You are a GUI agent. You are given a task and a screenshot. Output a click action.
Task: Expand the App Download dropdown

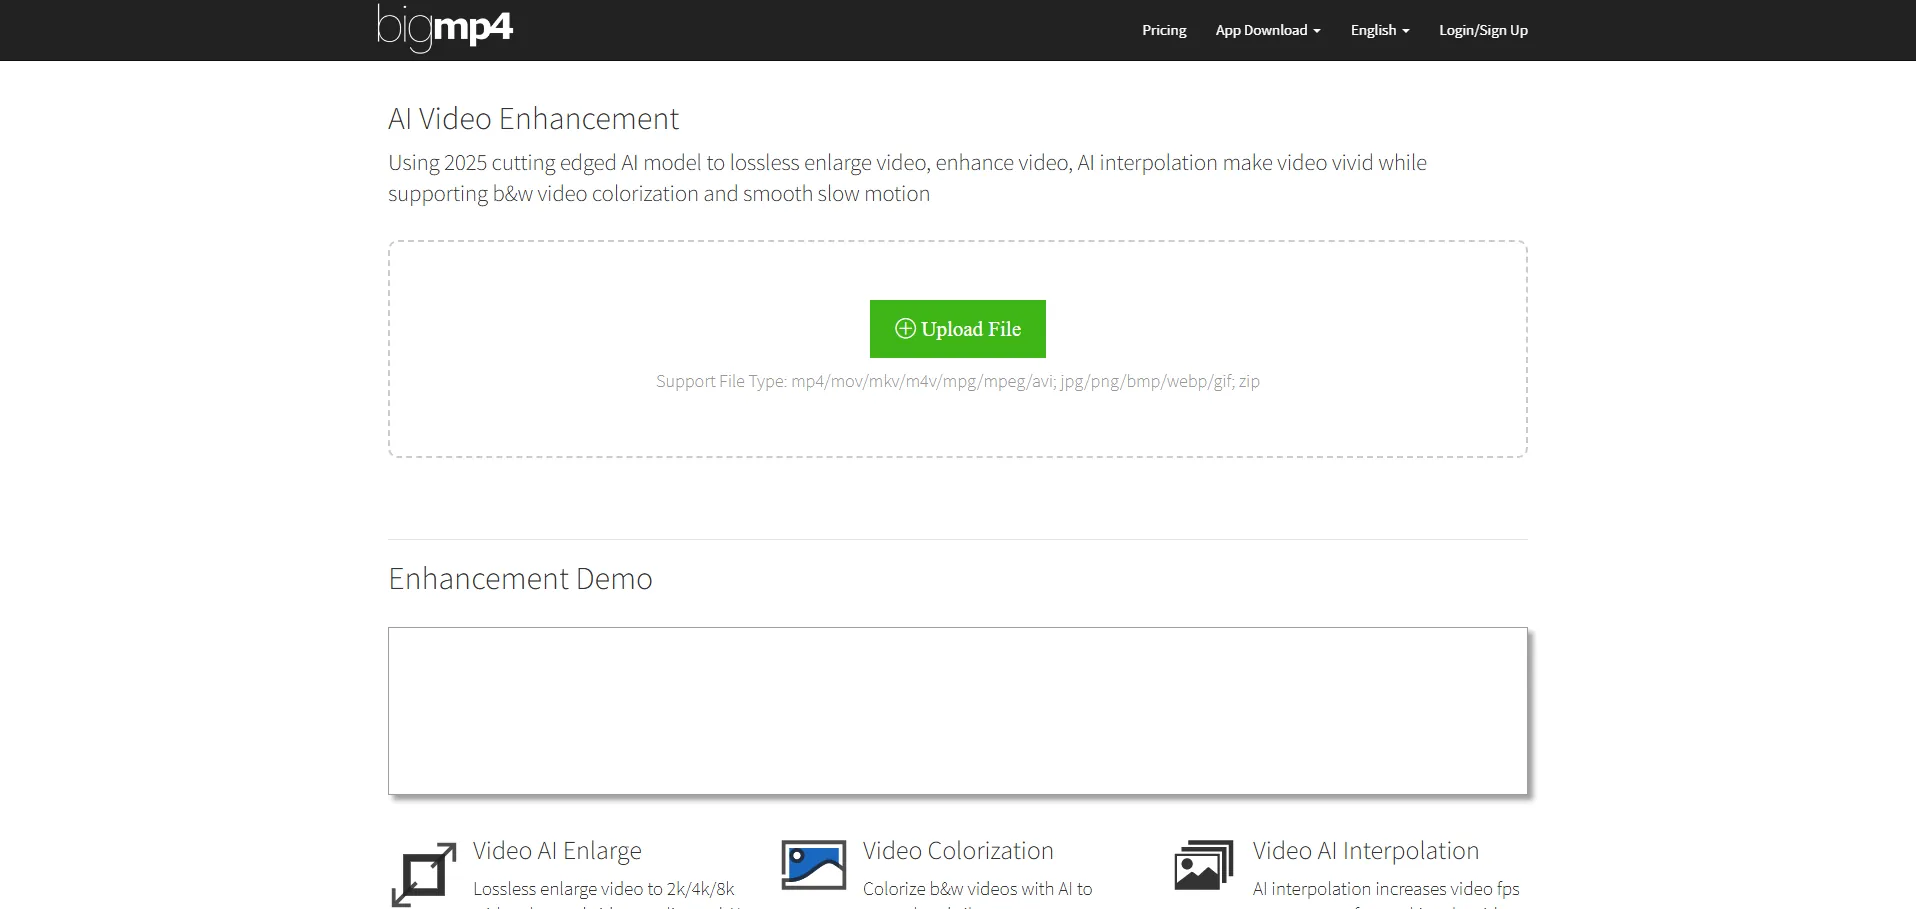[1267, 30]
